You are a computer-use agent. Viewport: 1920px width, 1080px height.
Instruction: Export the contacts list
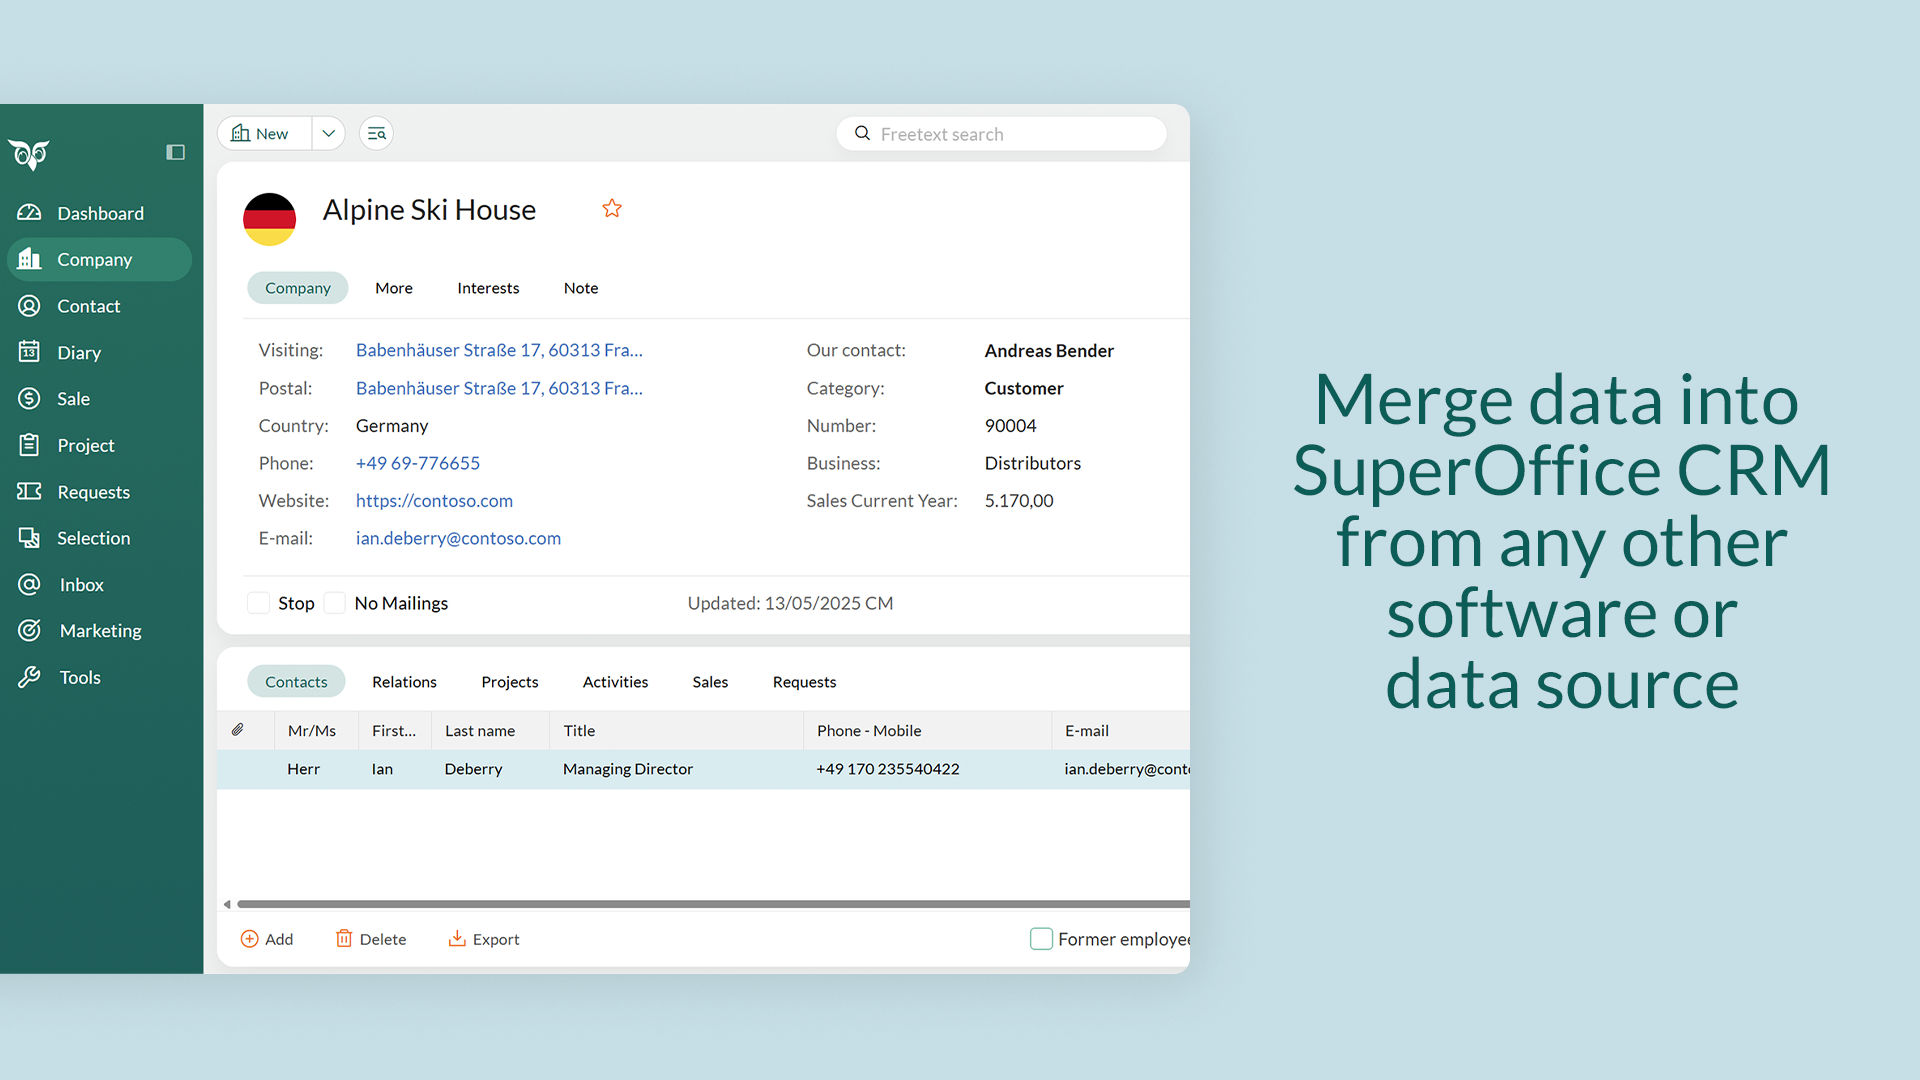484,939
